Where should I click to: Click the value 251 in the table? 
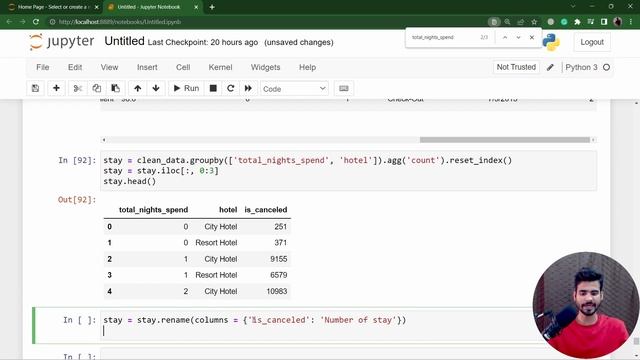click(x=280, y=227)
